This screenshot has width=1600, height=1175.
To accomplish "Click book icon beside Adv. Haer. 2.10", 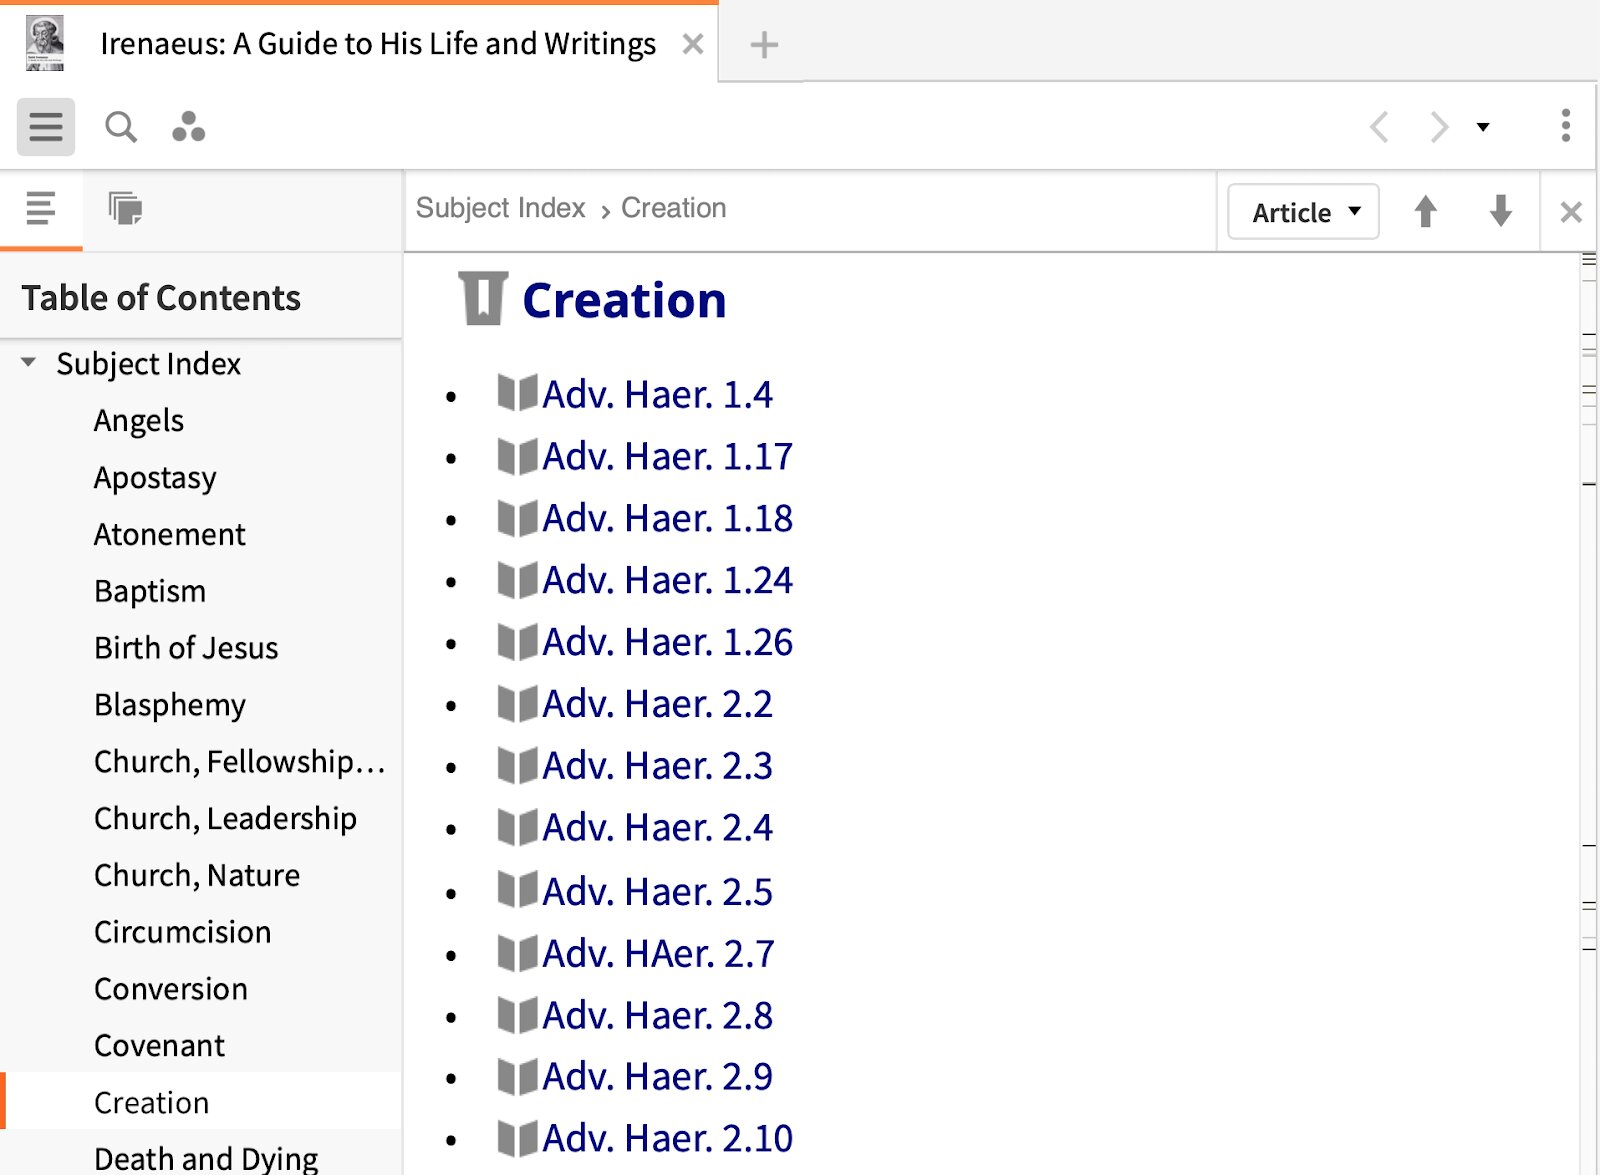I will (x=518, y=1137).
